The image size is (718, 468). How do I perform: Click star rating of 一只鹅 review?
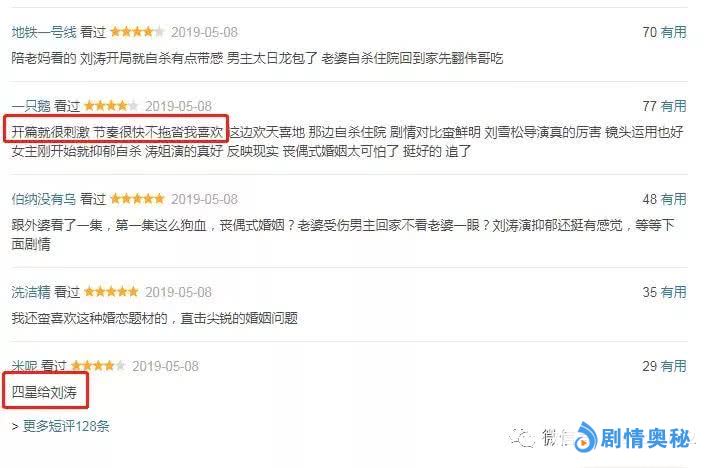click(x=111, y=106)
